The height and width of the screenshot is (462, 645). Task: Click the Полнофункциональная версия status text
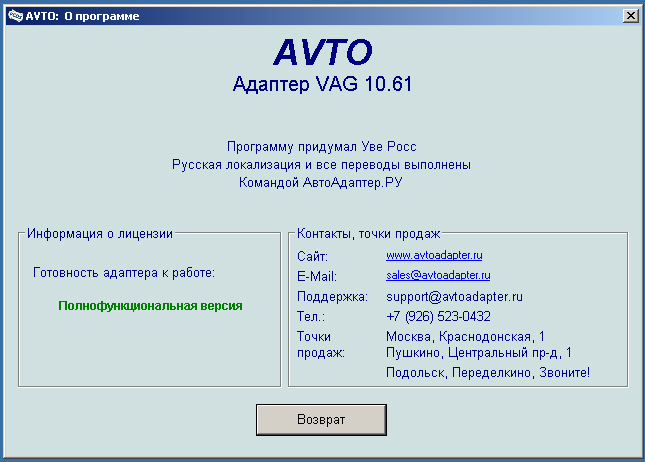[150, 306]
